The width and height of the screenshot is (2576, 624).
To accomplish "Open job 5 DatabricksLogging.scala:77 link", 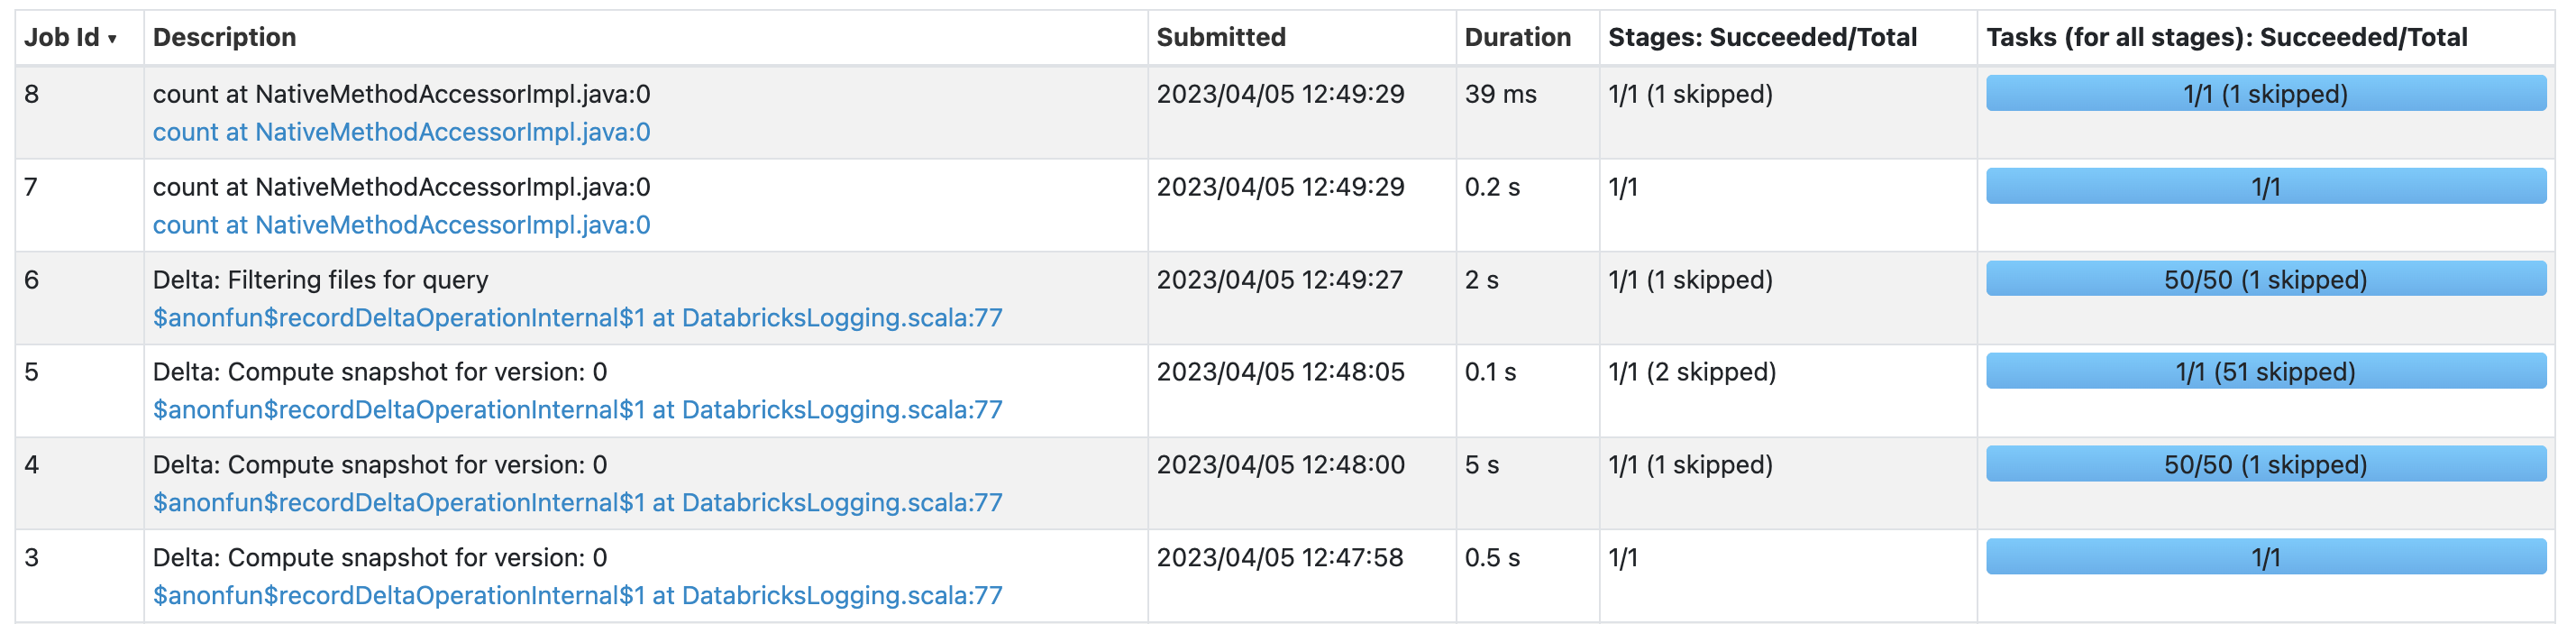I will [577, 410].
